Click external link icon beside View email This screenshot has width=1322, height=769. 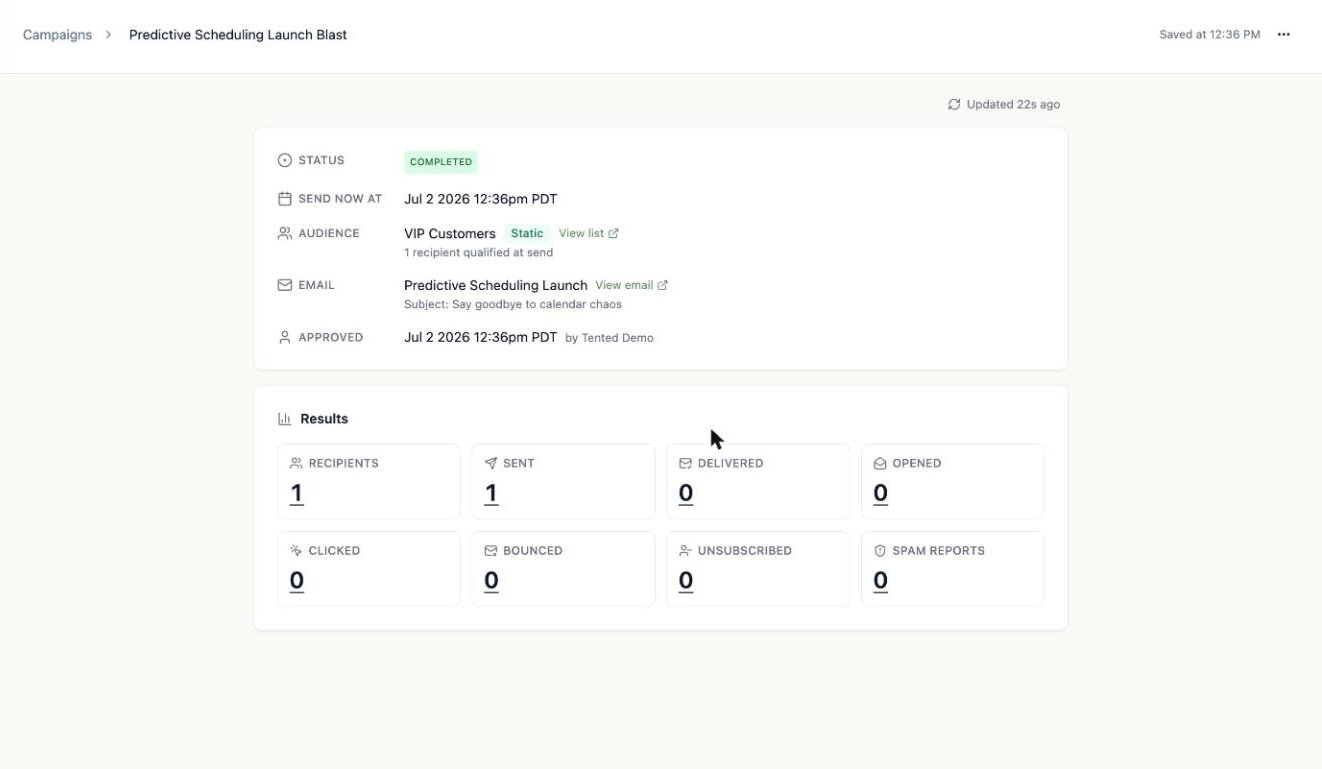(663, 285)
